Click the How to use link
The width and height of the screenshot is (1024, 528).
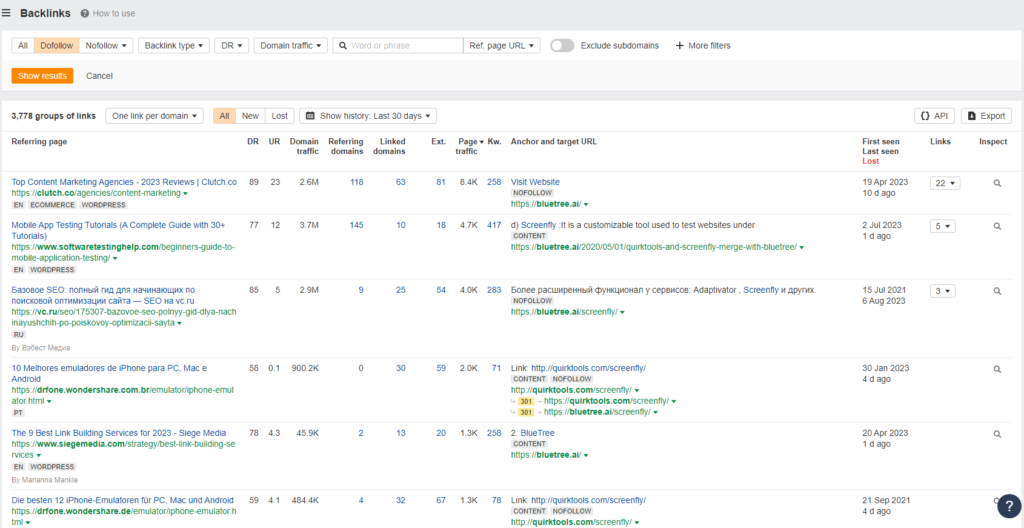[x=114, y=13]
